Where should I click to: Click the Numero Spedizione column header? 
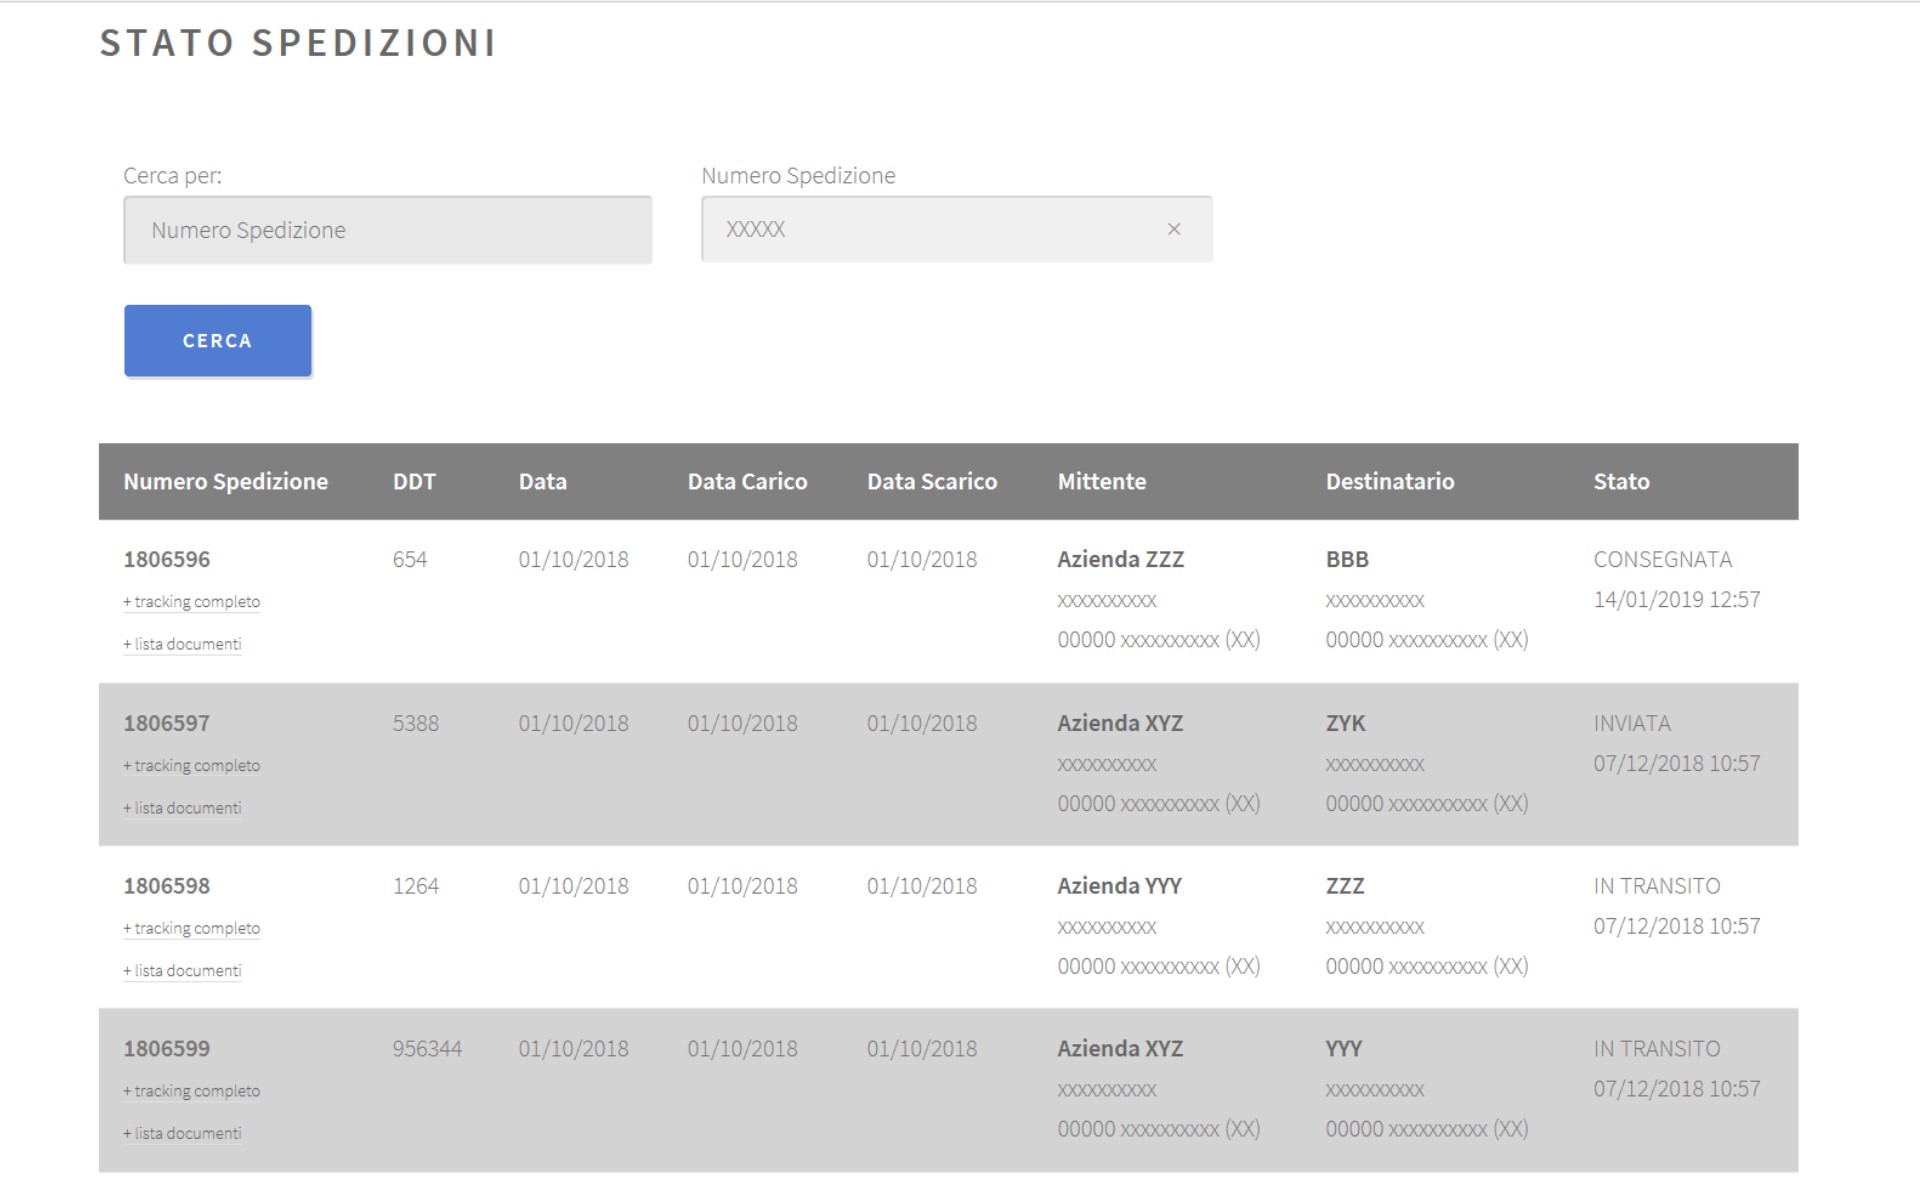click(226, 482)
